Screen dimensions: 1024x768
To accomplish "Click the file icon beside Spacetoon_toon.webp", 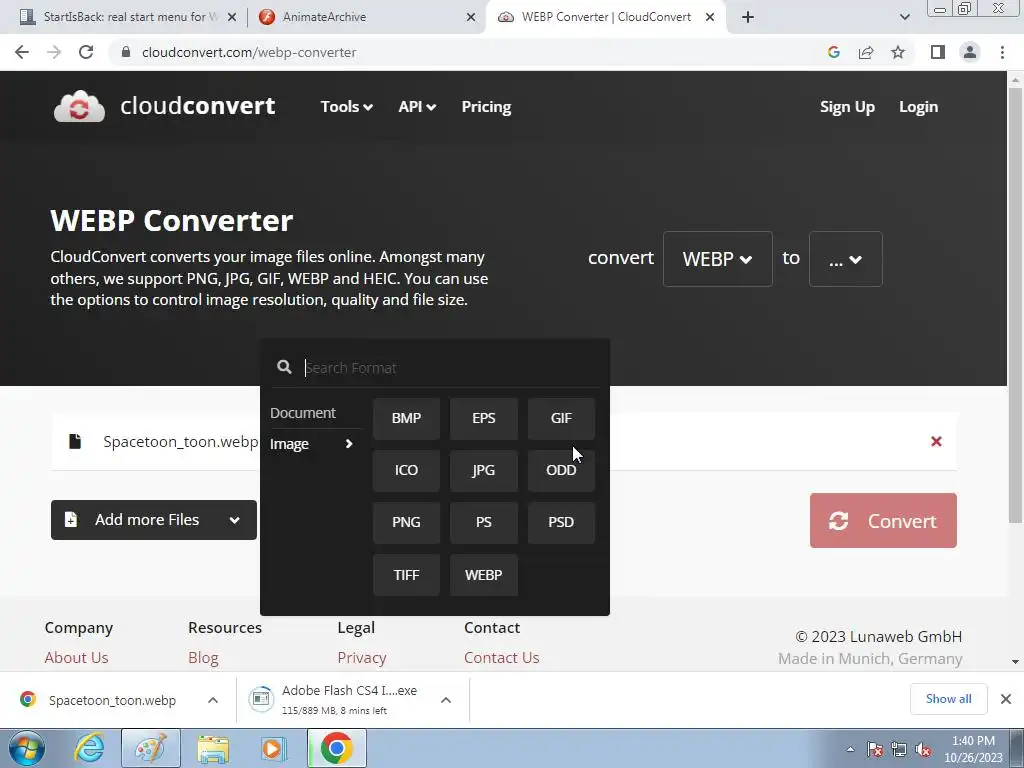I will point(75,441).
